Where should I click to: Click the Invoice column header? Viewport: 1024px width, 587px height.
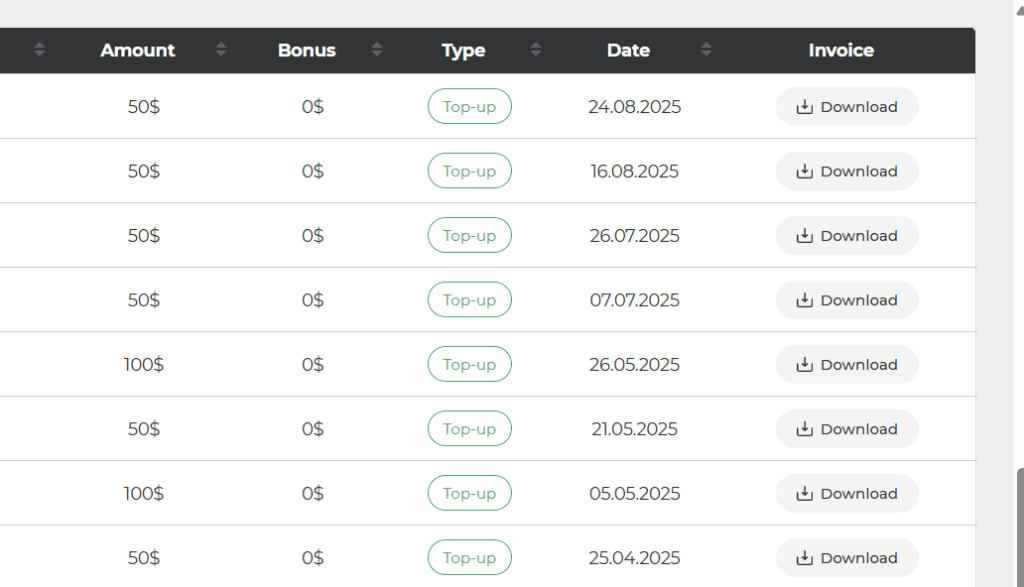click(x=841, y=50)
